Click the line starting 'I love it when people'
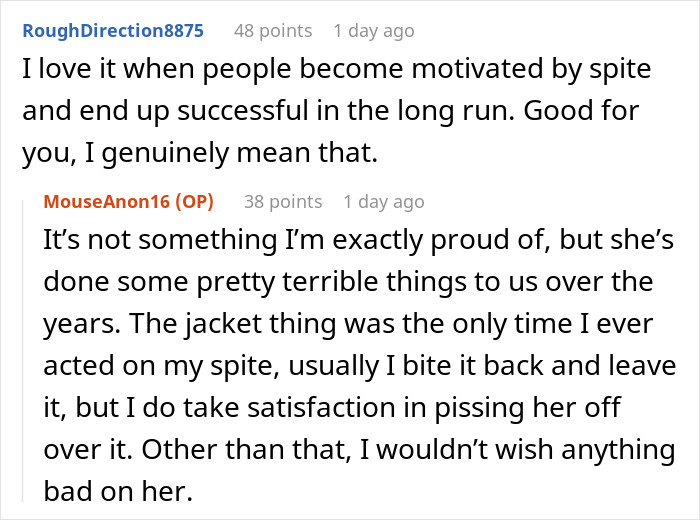 pyautogui.click(x=337, y=69)
